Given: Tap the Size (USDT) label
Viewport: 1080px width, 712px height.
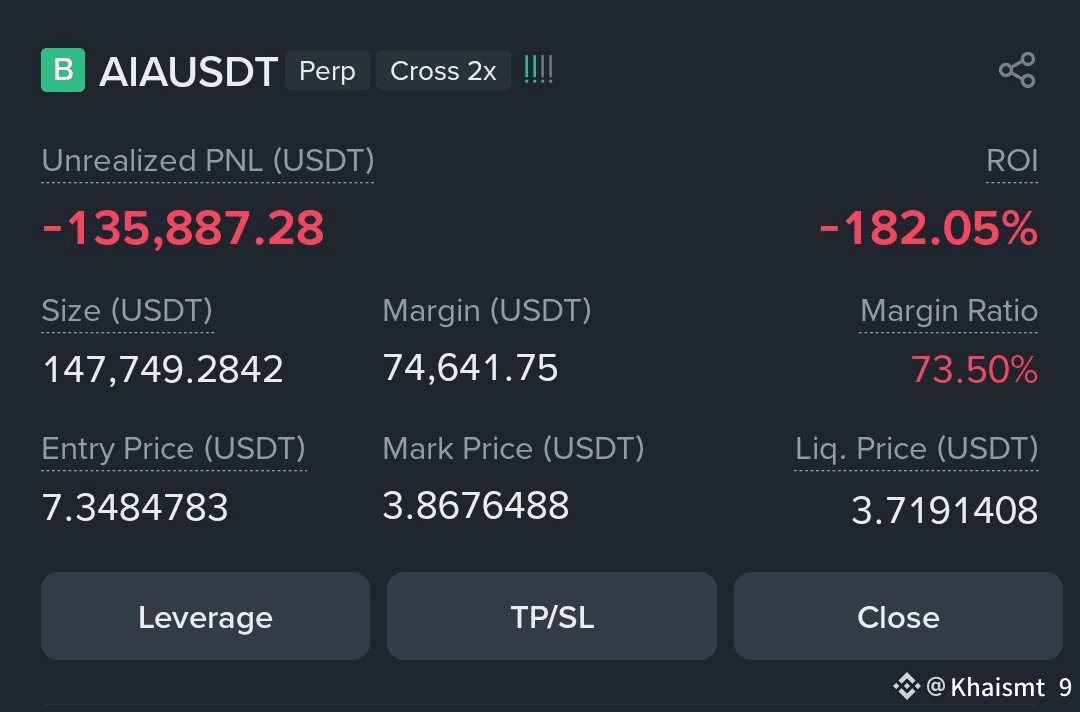Looking at the screenshot, I should click(127, 311).
